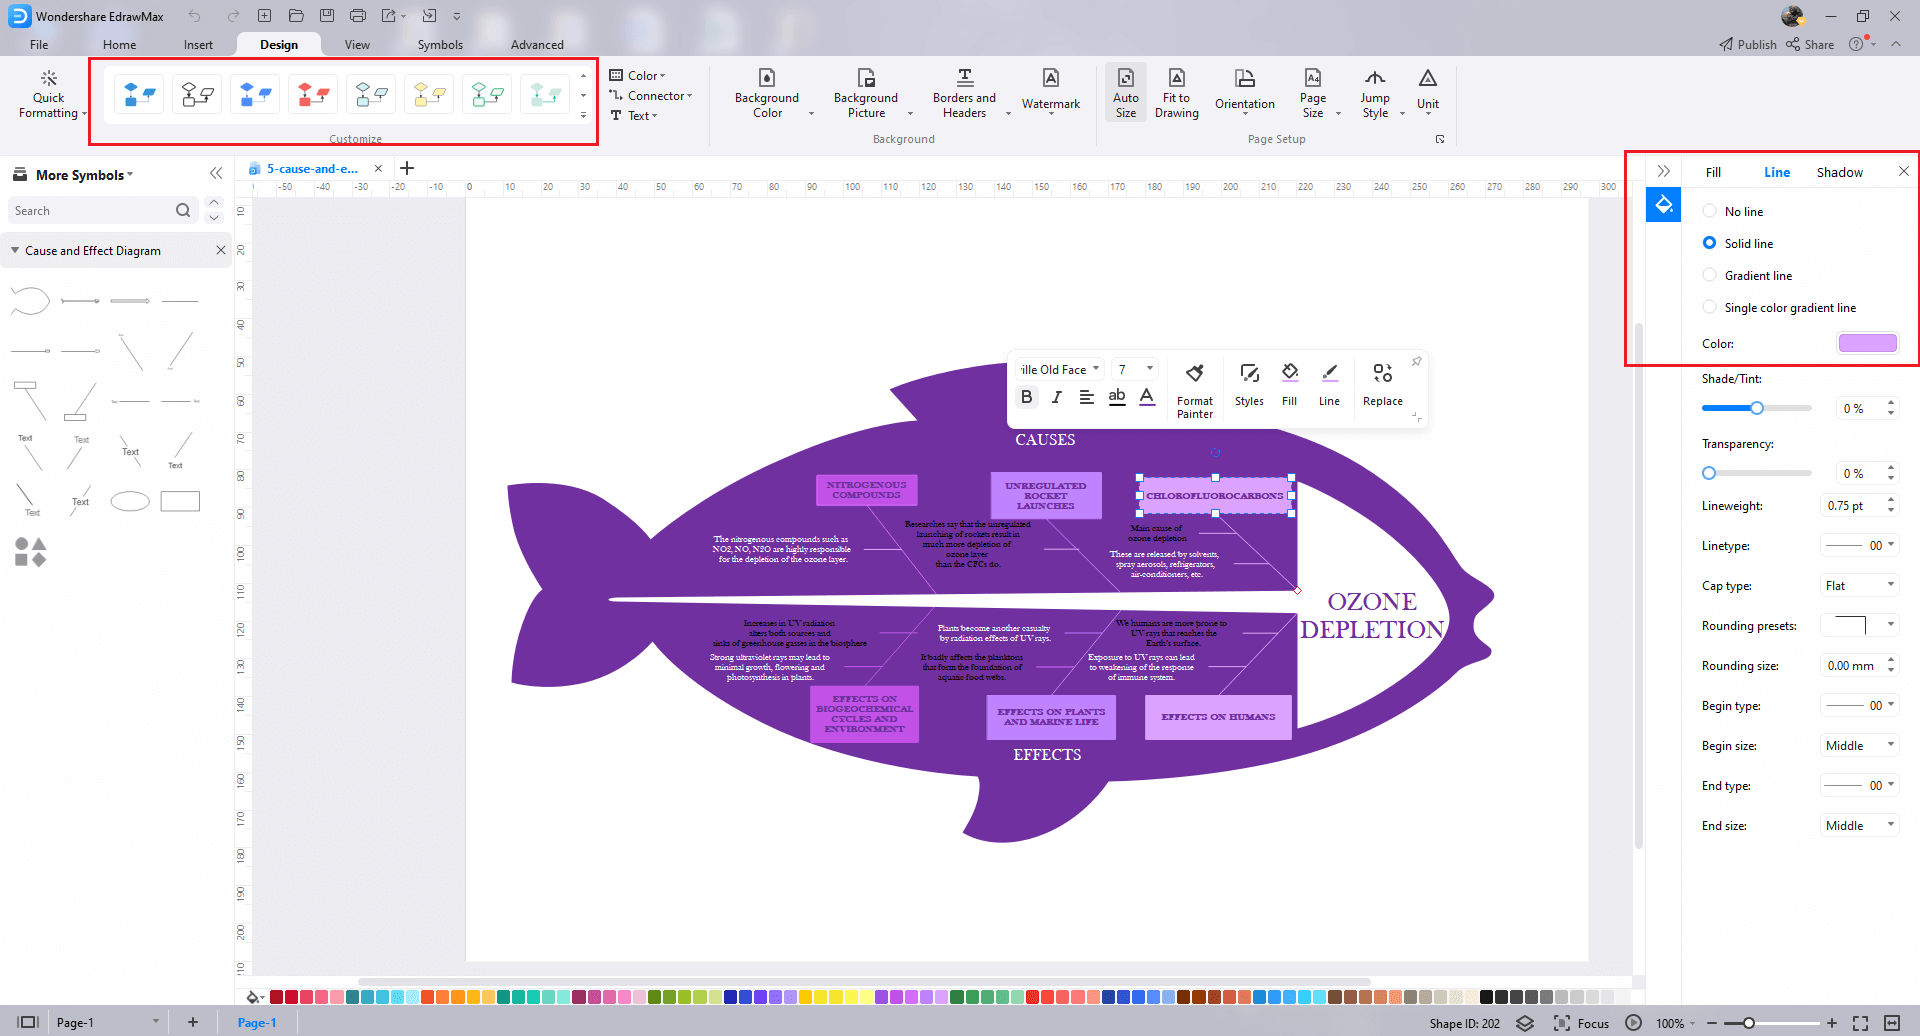
Task: Click the Publish button
Action: (x=1746, y=44)
